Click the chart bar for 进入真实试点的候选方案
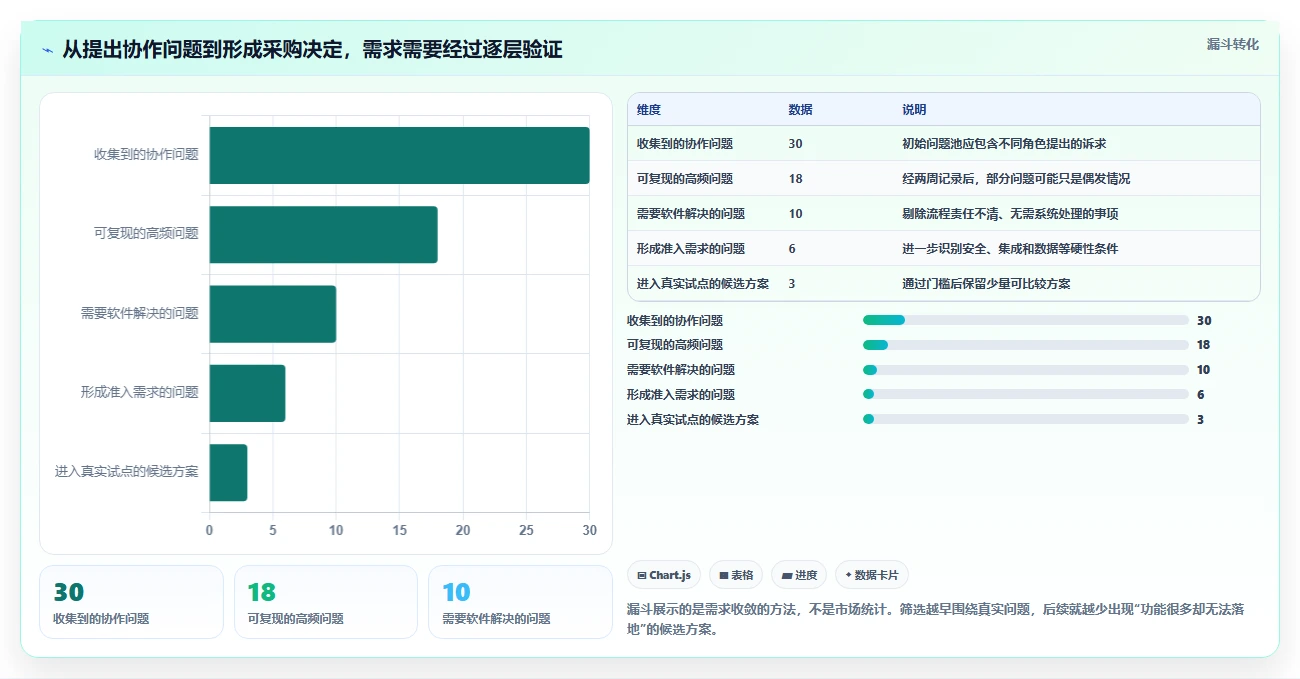This screenshot has height=679, width=1300. [x=228, y=472]
